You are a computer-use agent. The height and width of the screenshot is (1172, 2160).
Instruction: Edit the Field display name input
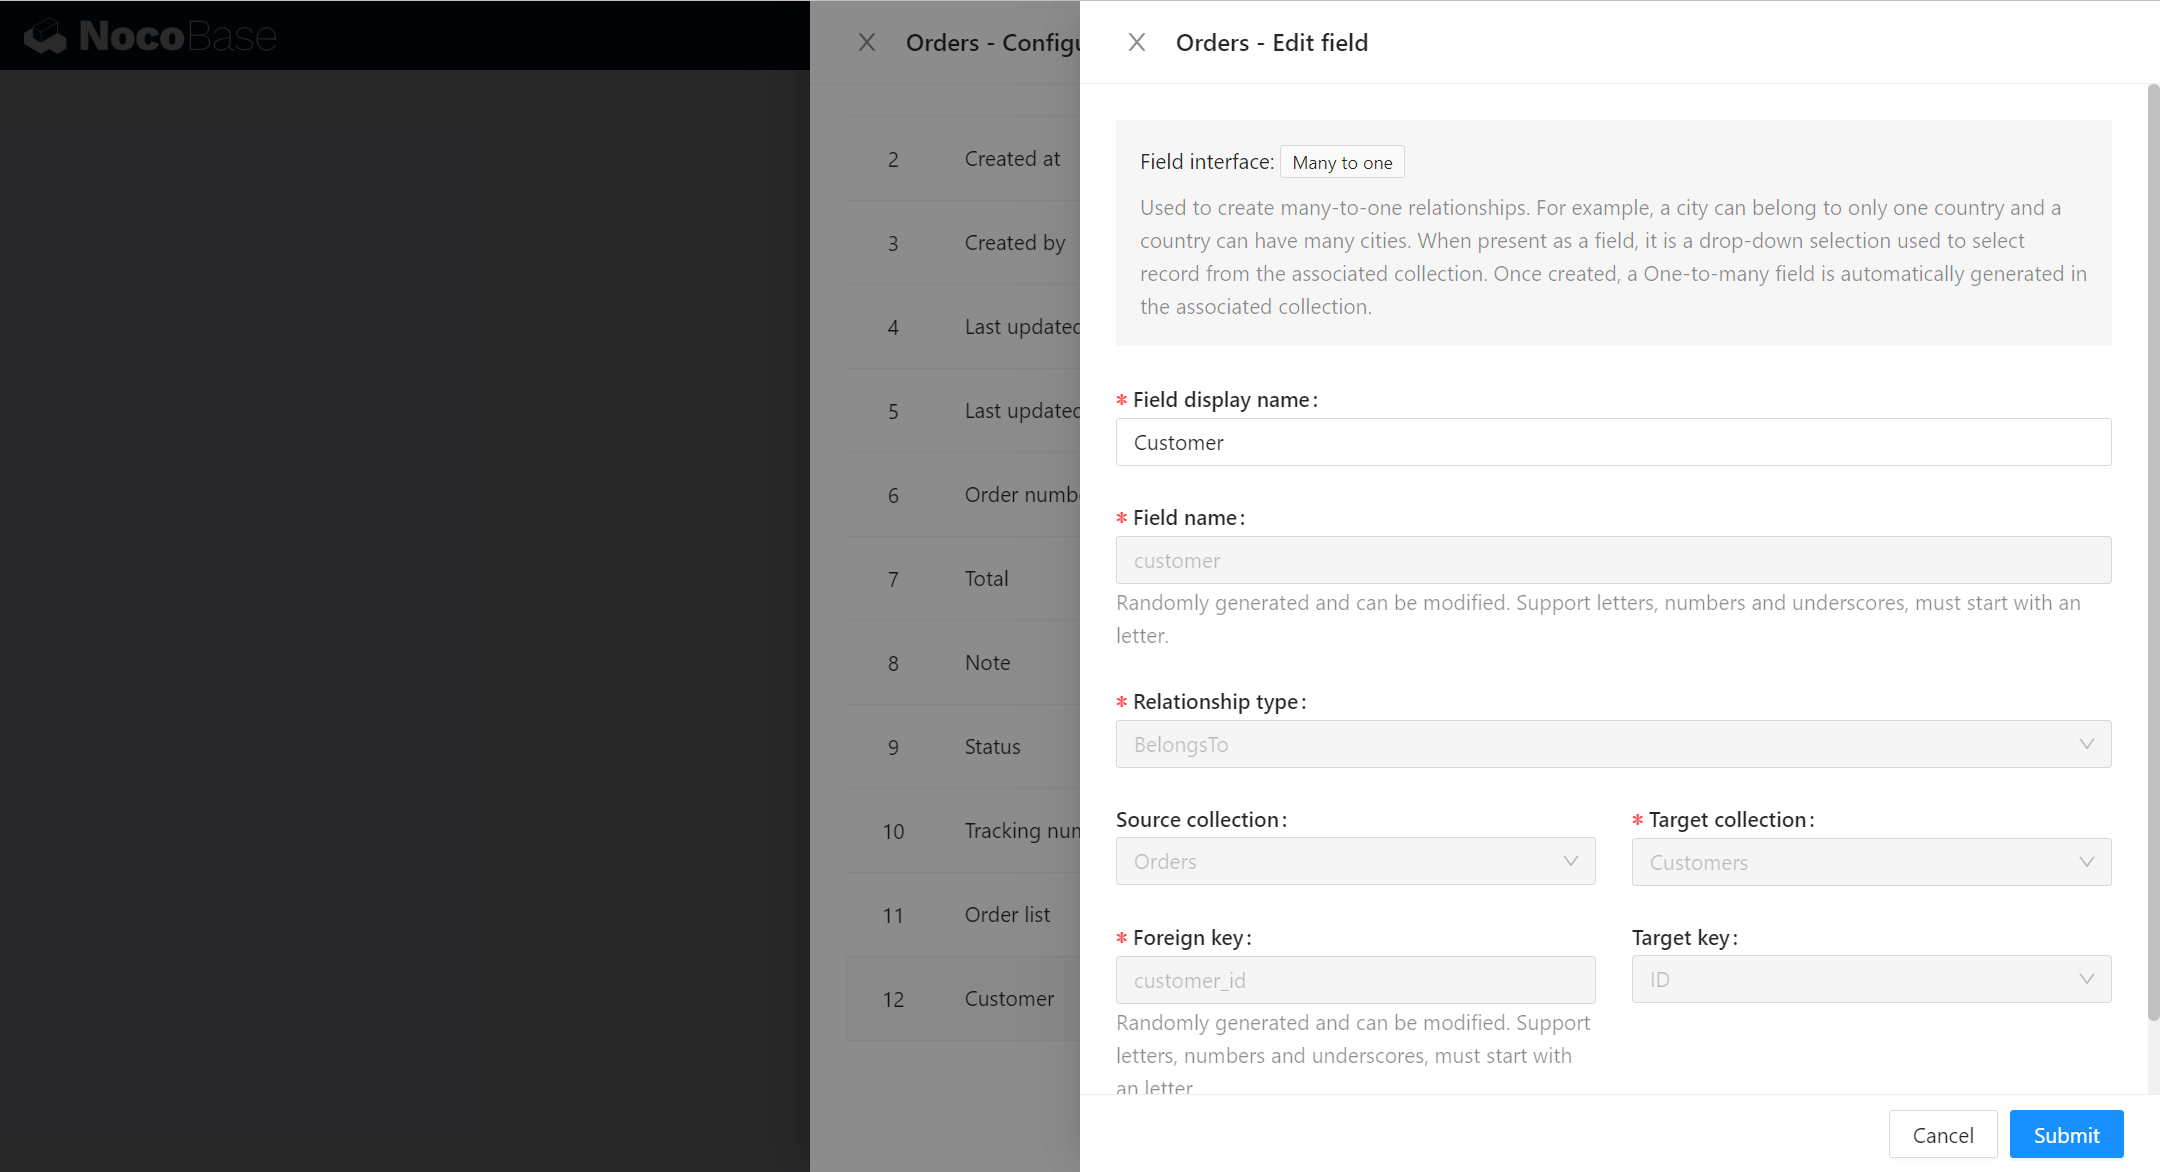(1612, 442)
